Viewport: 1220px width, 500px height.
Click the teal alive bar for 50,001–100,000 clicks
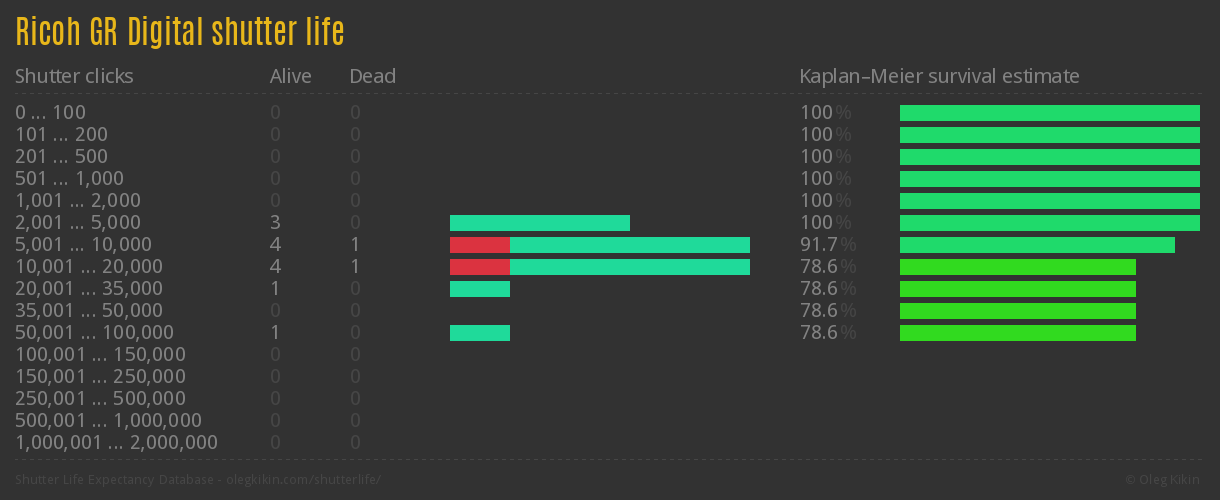click(480, 333)
